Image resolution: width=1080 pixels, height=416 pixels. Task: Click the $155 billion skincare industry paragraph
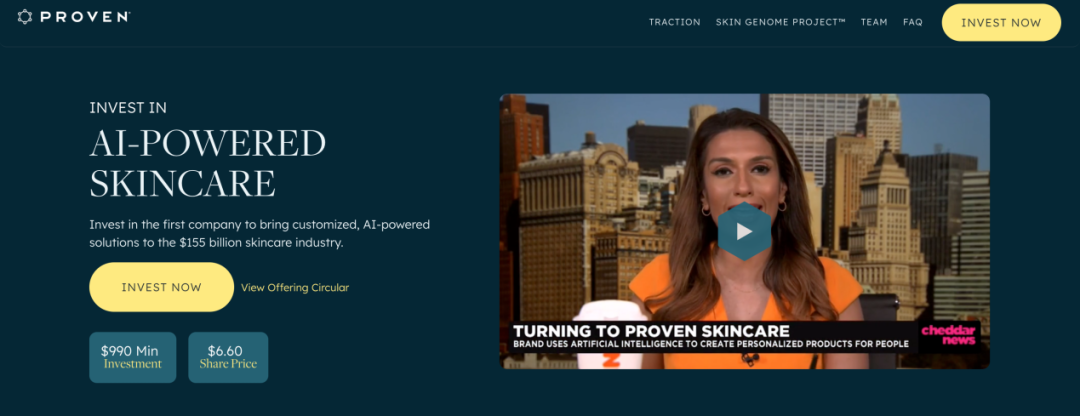click(x=260, y=234)
